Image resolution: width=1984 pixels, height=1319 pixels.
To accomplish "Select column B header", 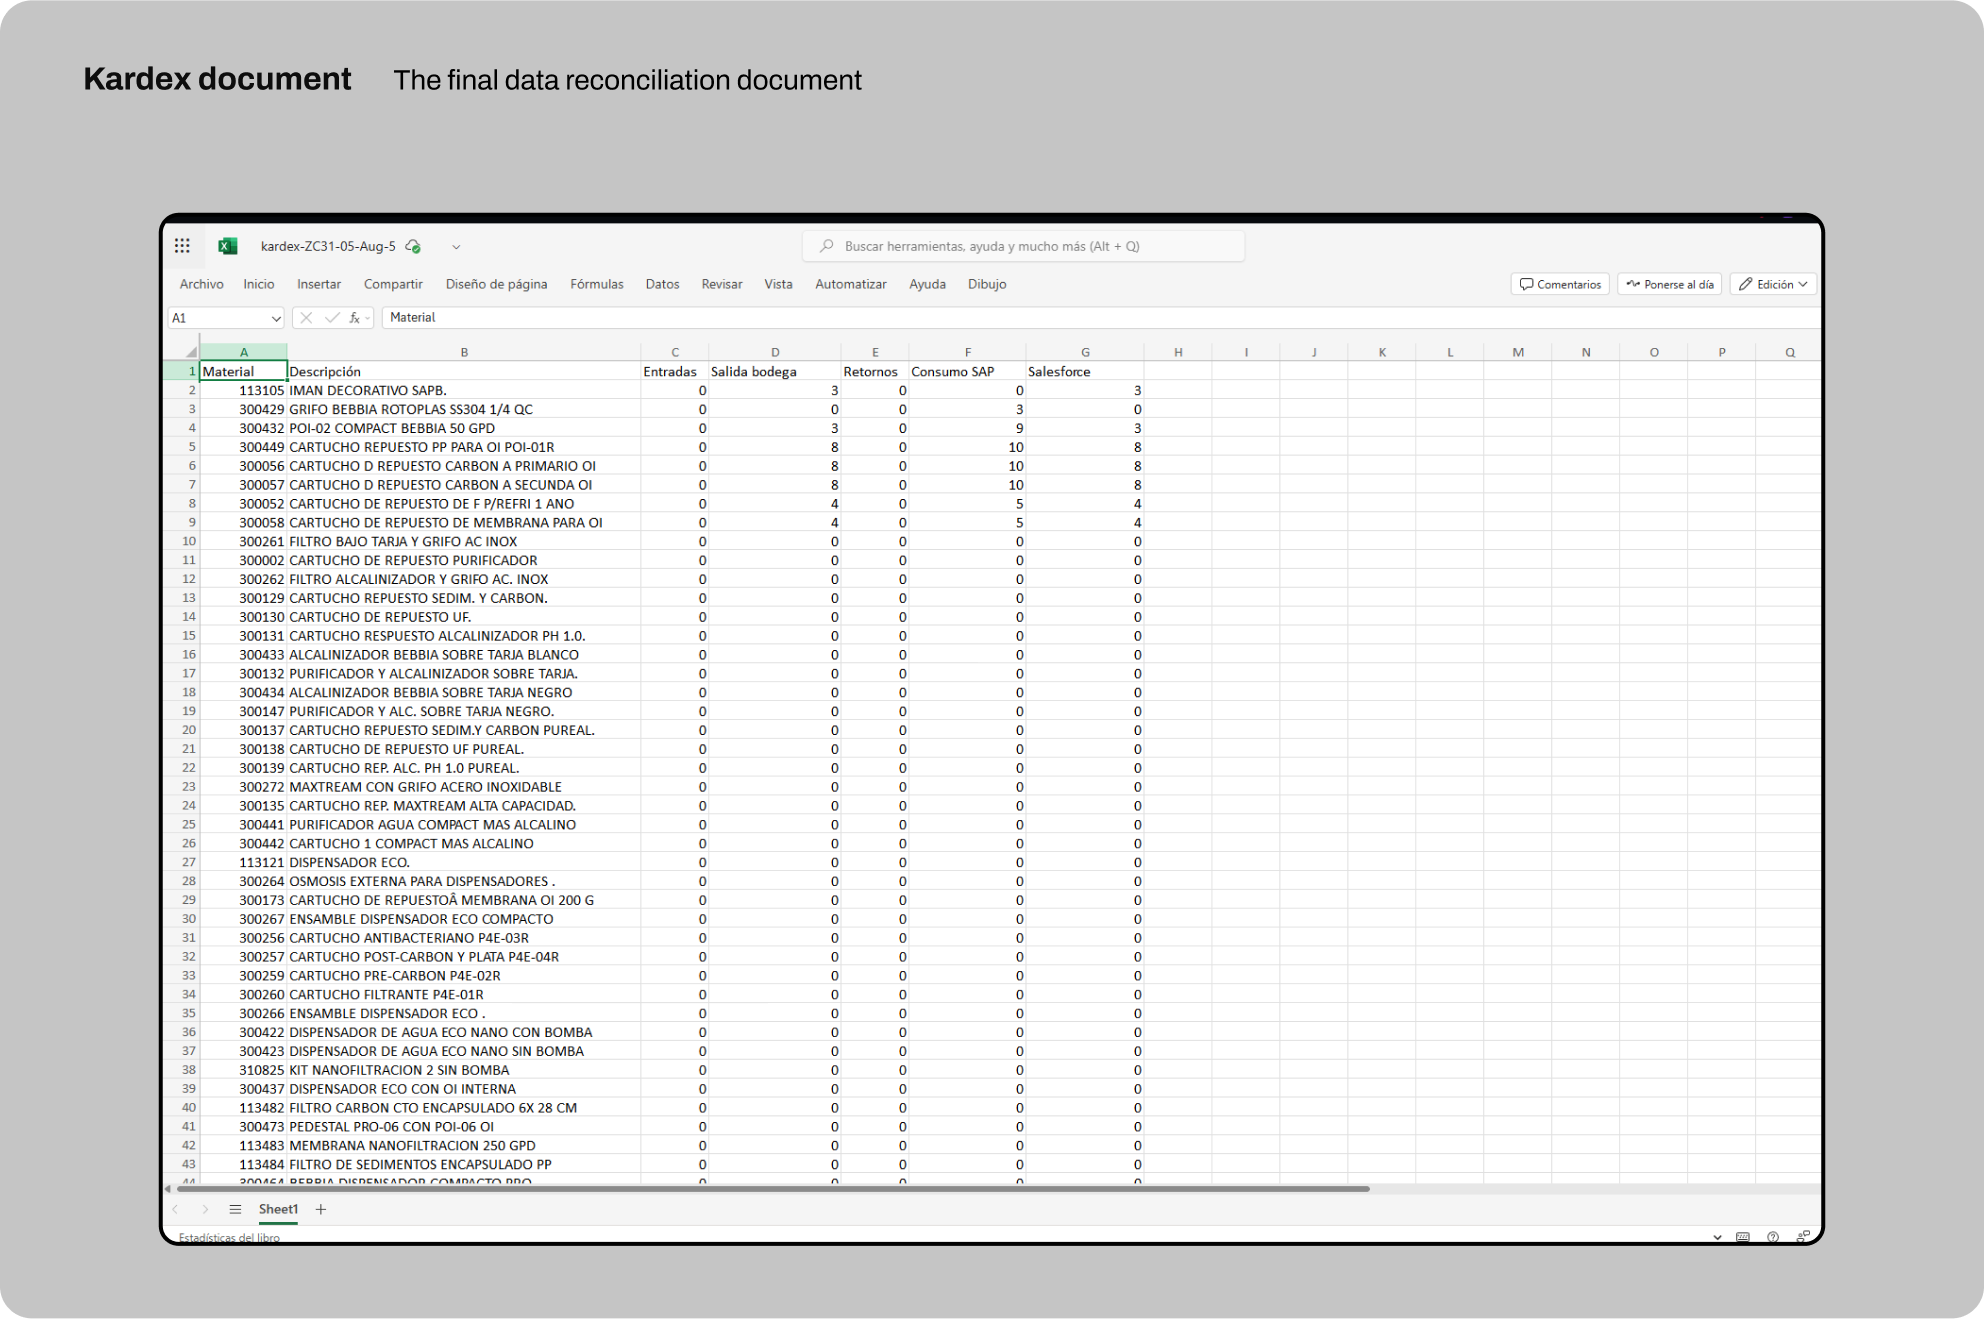I will point(464,352).
